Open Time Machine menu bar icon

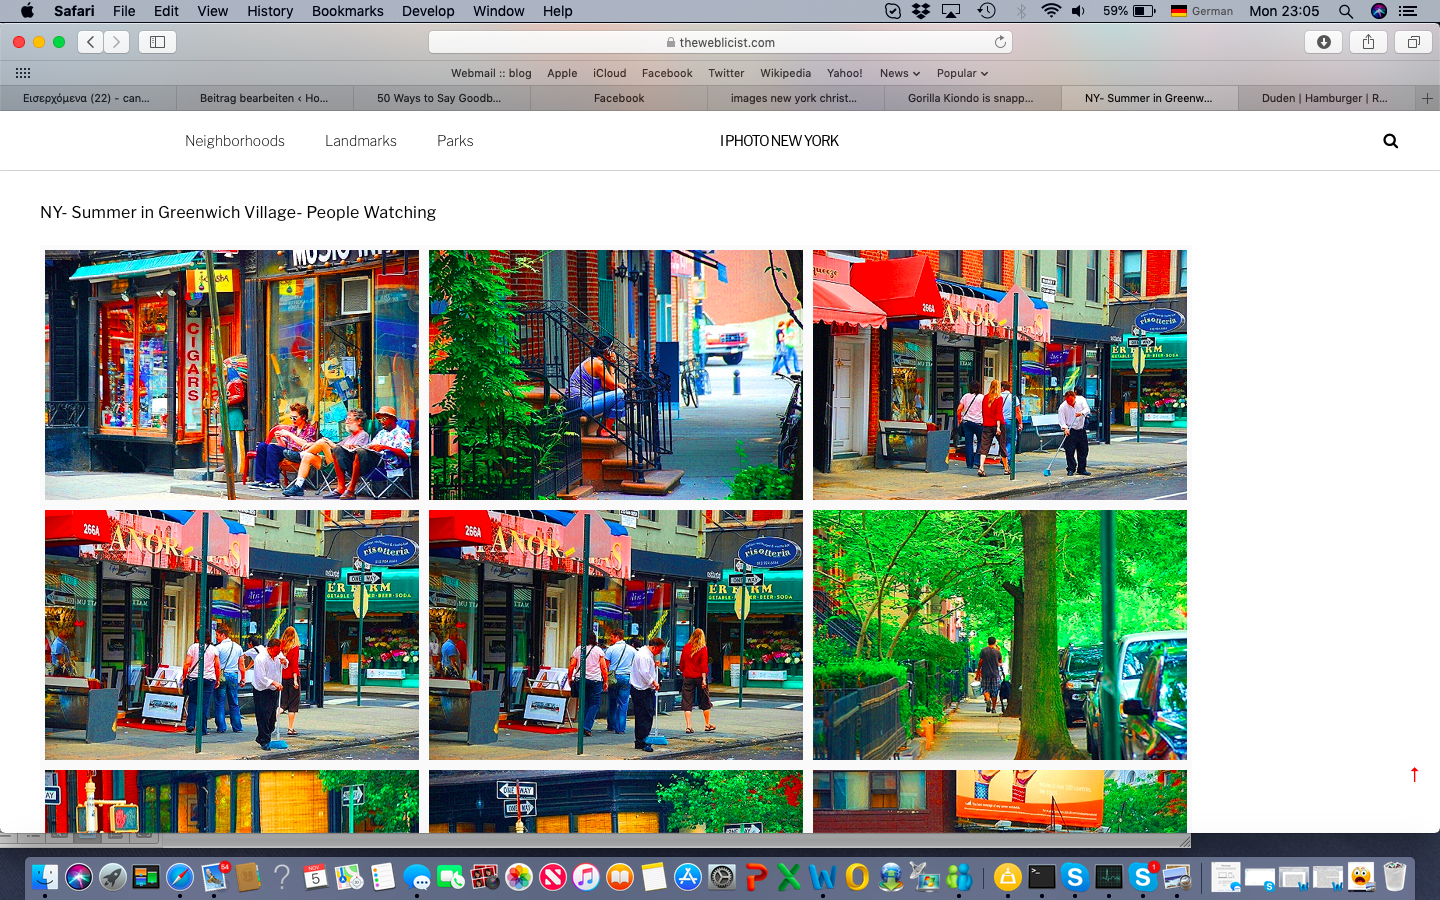(x=986, y=11)
